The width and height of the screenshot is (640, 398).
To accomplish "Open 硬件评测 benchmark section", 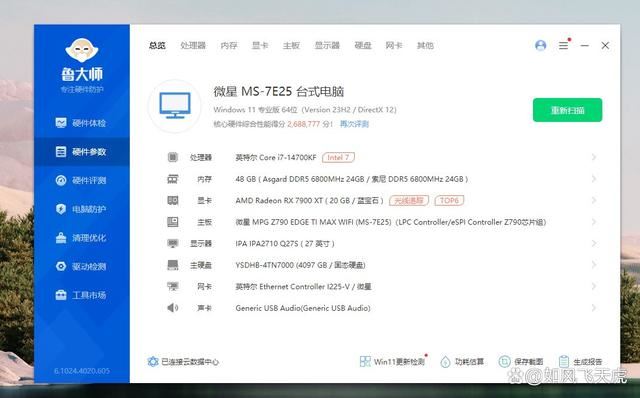I will (x=81, y=180).
